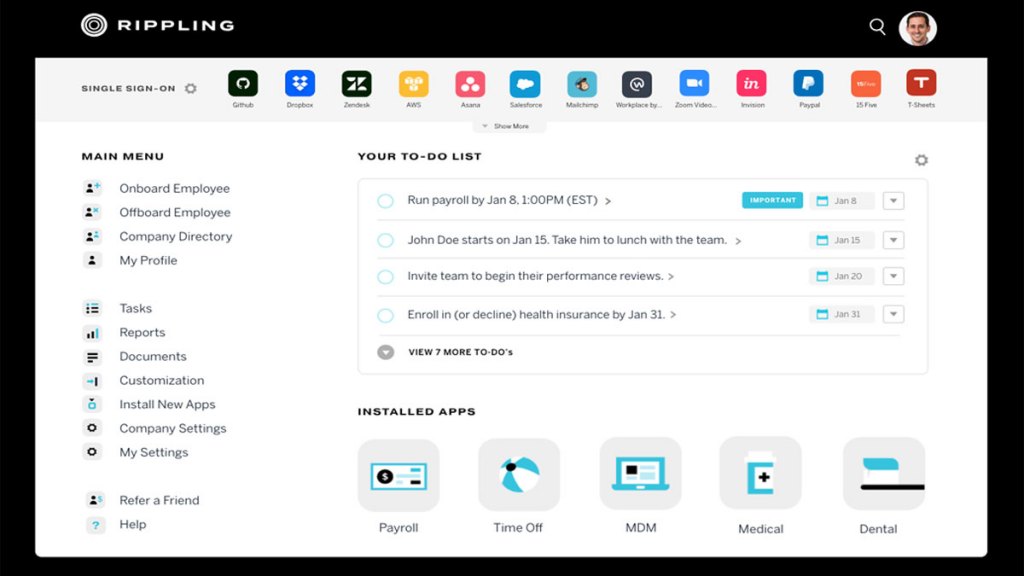
Task: Open the performance reviews task text
Action: coord(536,276)
